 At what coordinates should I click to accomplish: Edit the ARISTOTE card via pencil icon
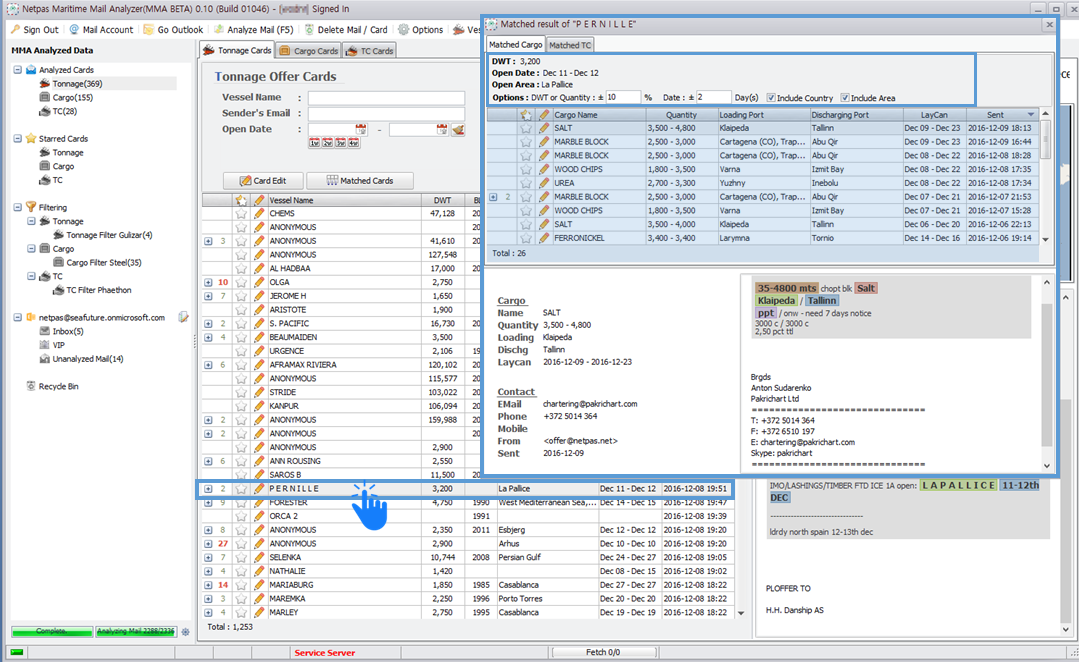(259, 310)
